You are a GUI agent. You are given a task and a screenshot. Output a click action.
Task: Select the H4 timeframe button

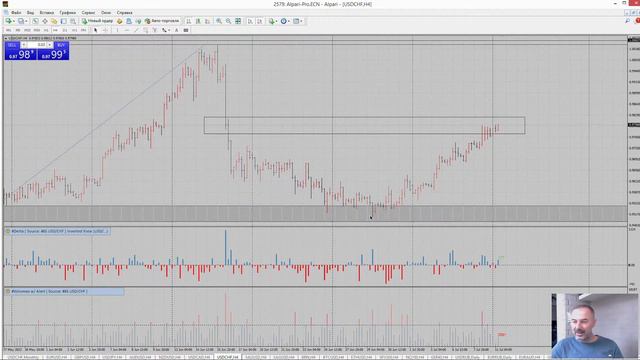point(55,30)
